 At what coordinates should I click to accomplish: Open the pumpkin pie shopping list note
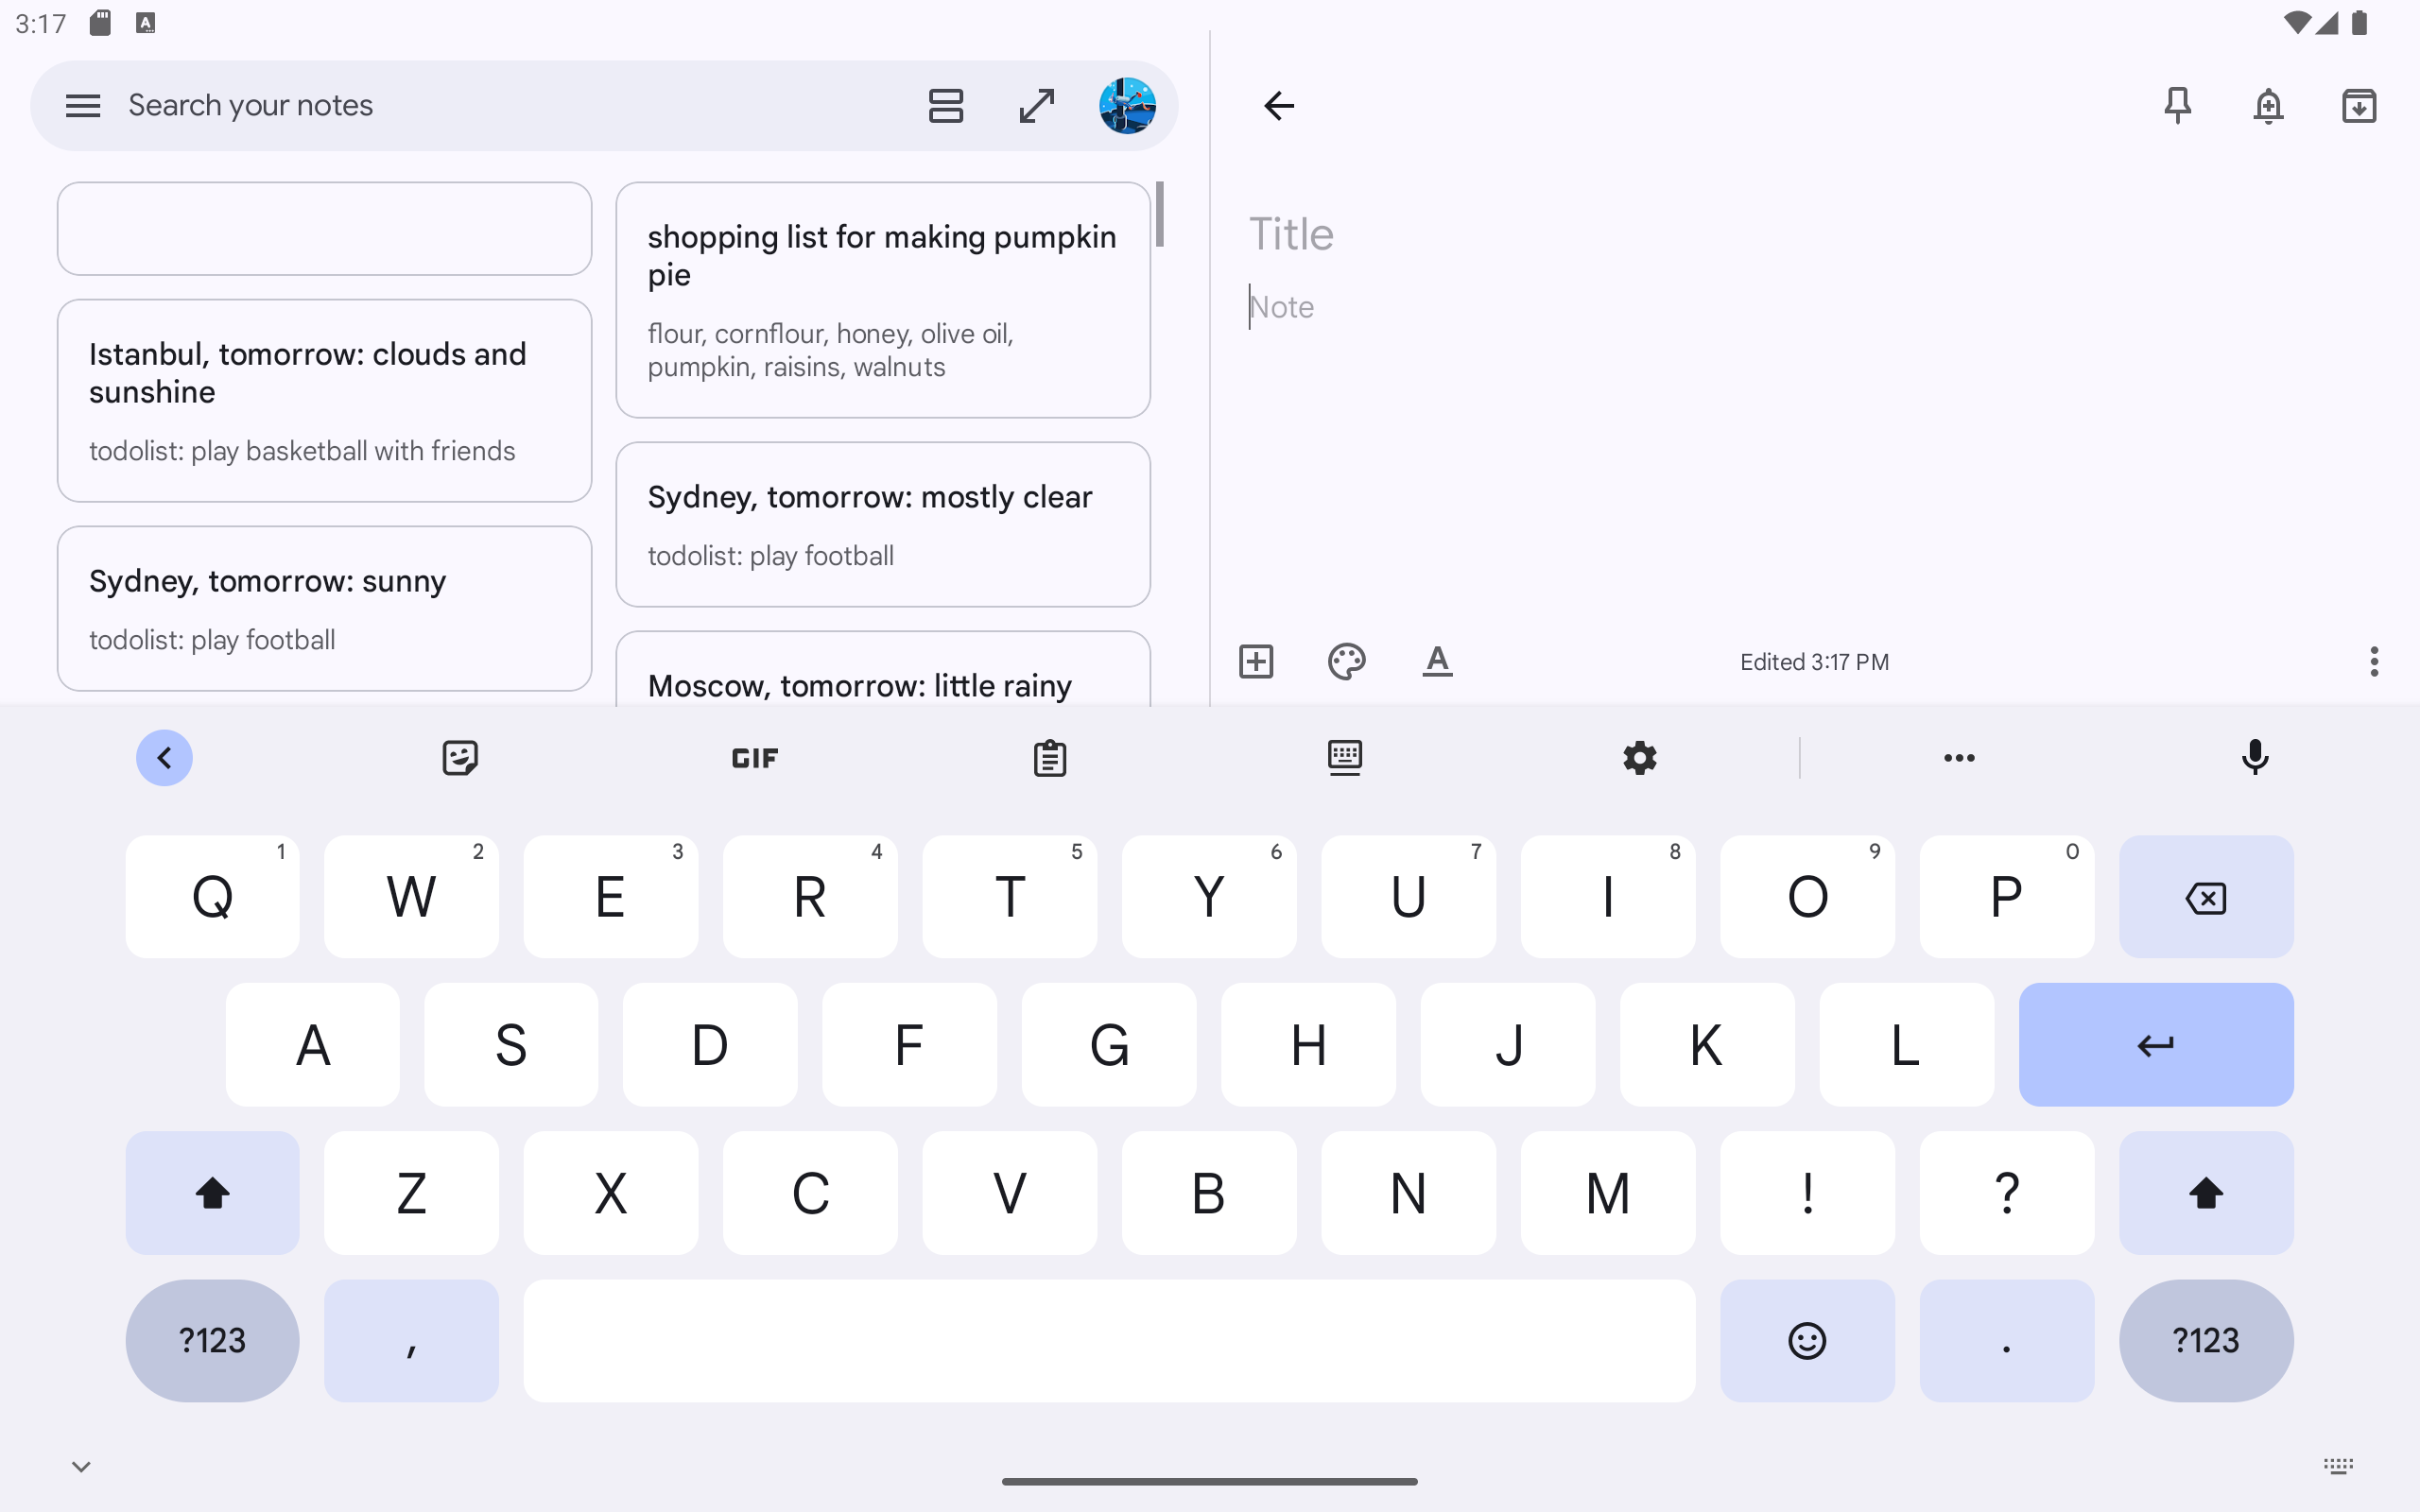tap(882, 299)
